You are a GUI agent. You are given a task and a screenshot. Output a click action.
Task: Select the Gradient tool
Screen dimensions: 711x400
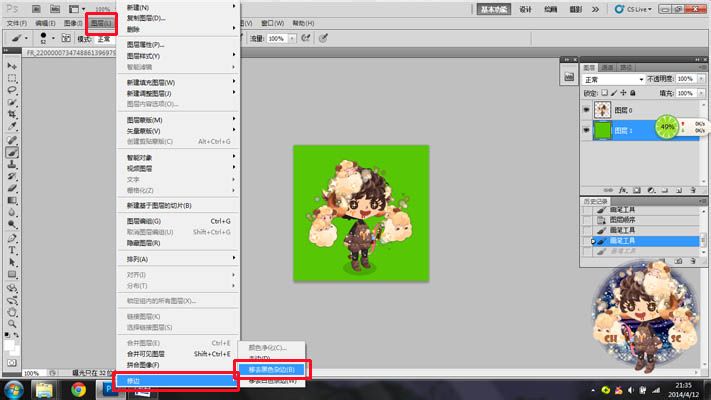tap(12, 200)
